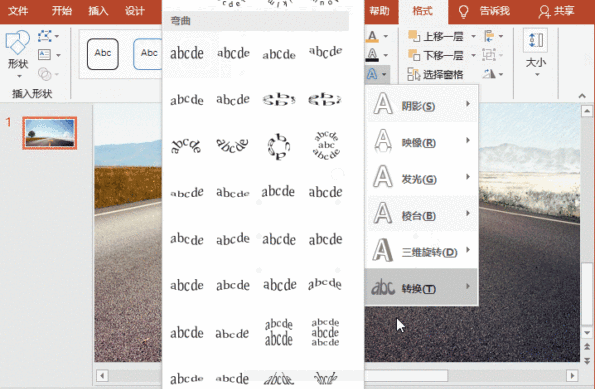Click the 共享 share button

coord(556,11)
